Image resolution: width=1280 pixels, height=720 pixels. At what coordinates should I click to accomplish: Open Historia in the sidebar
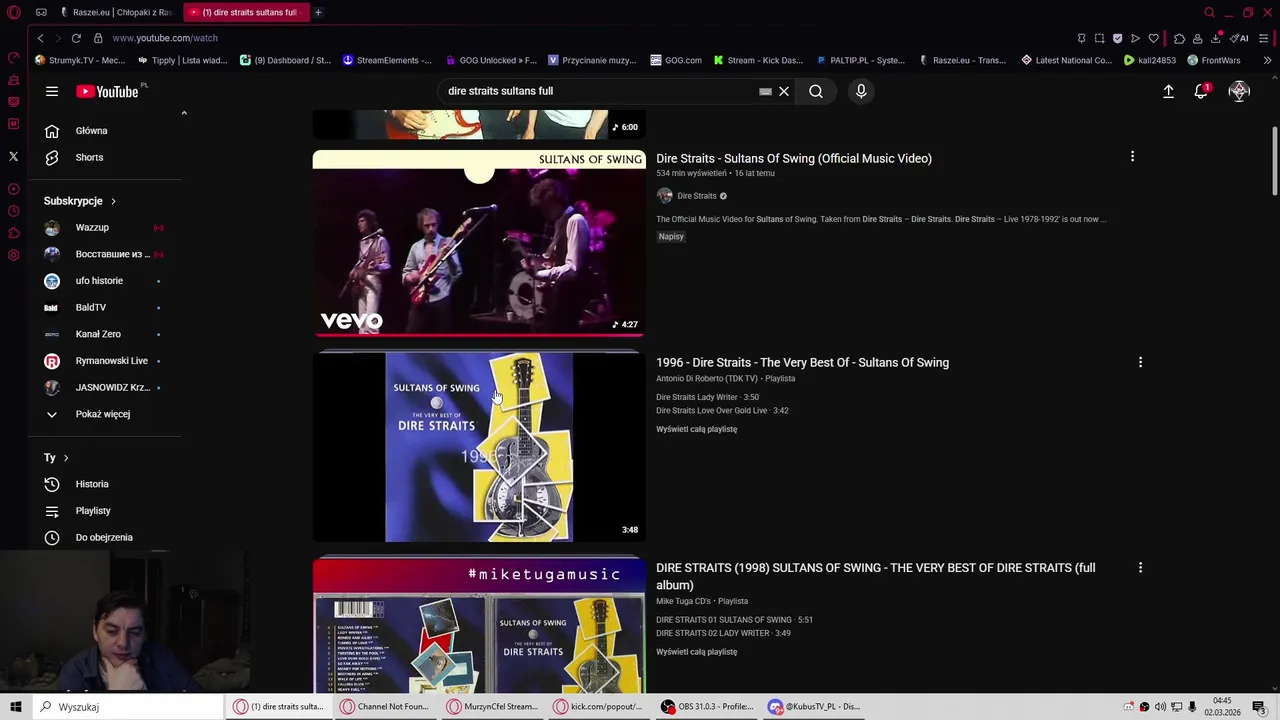click(x=92, y=484)
